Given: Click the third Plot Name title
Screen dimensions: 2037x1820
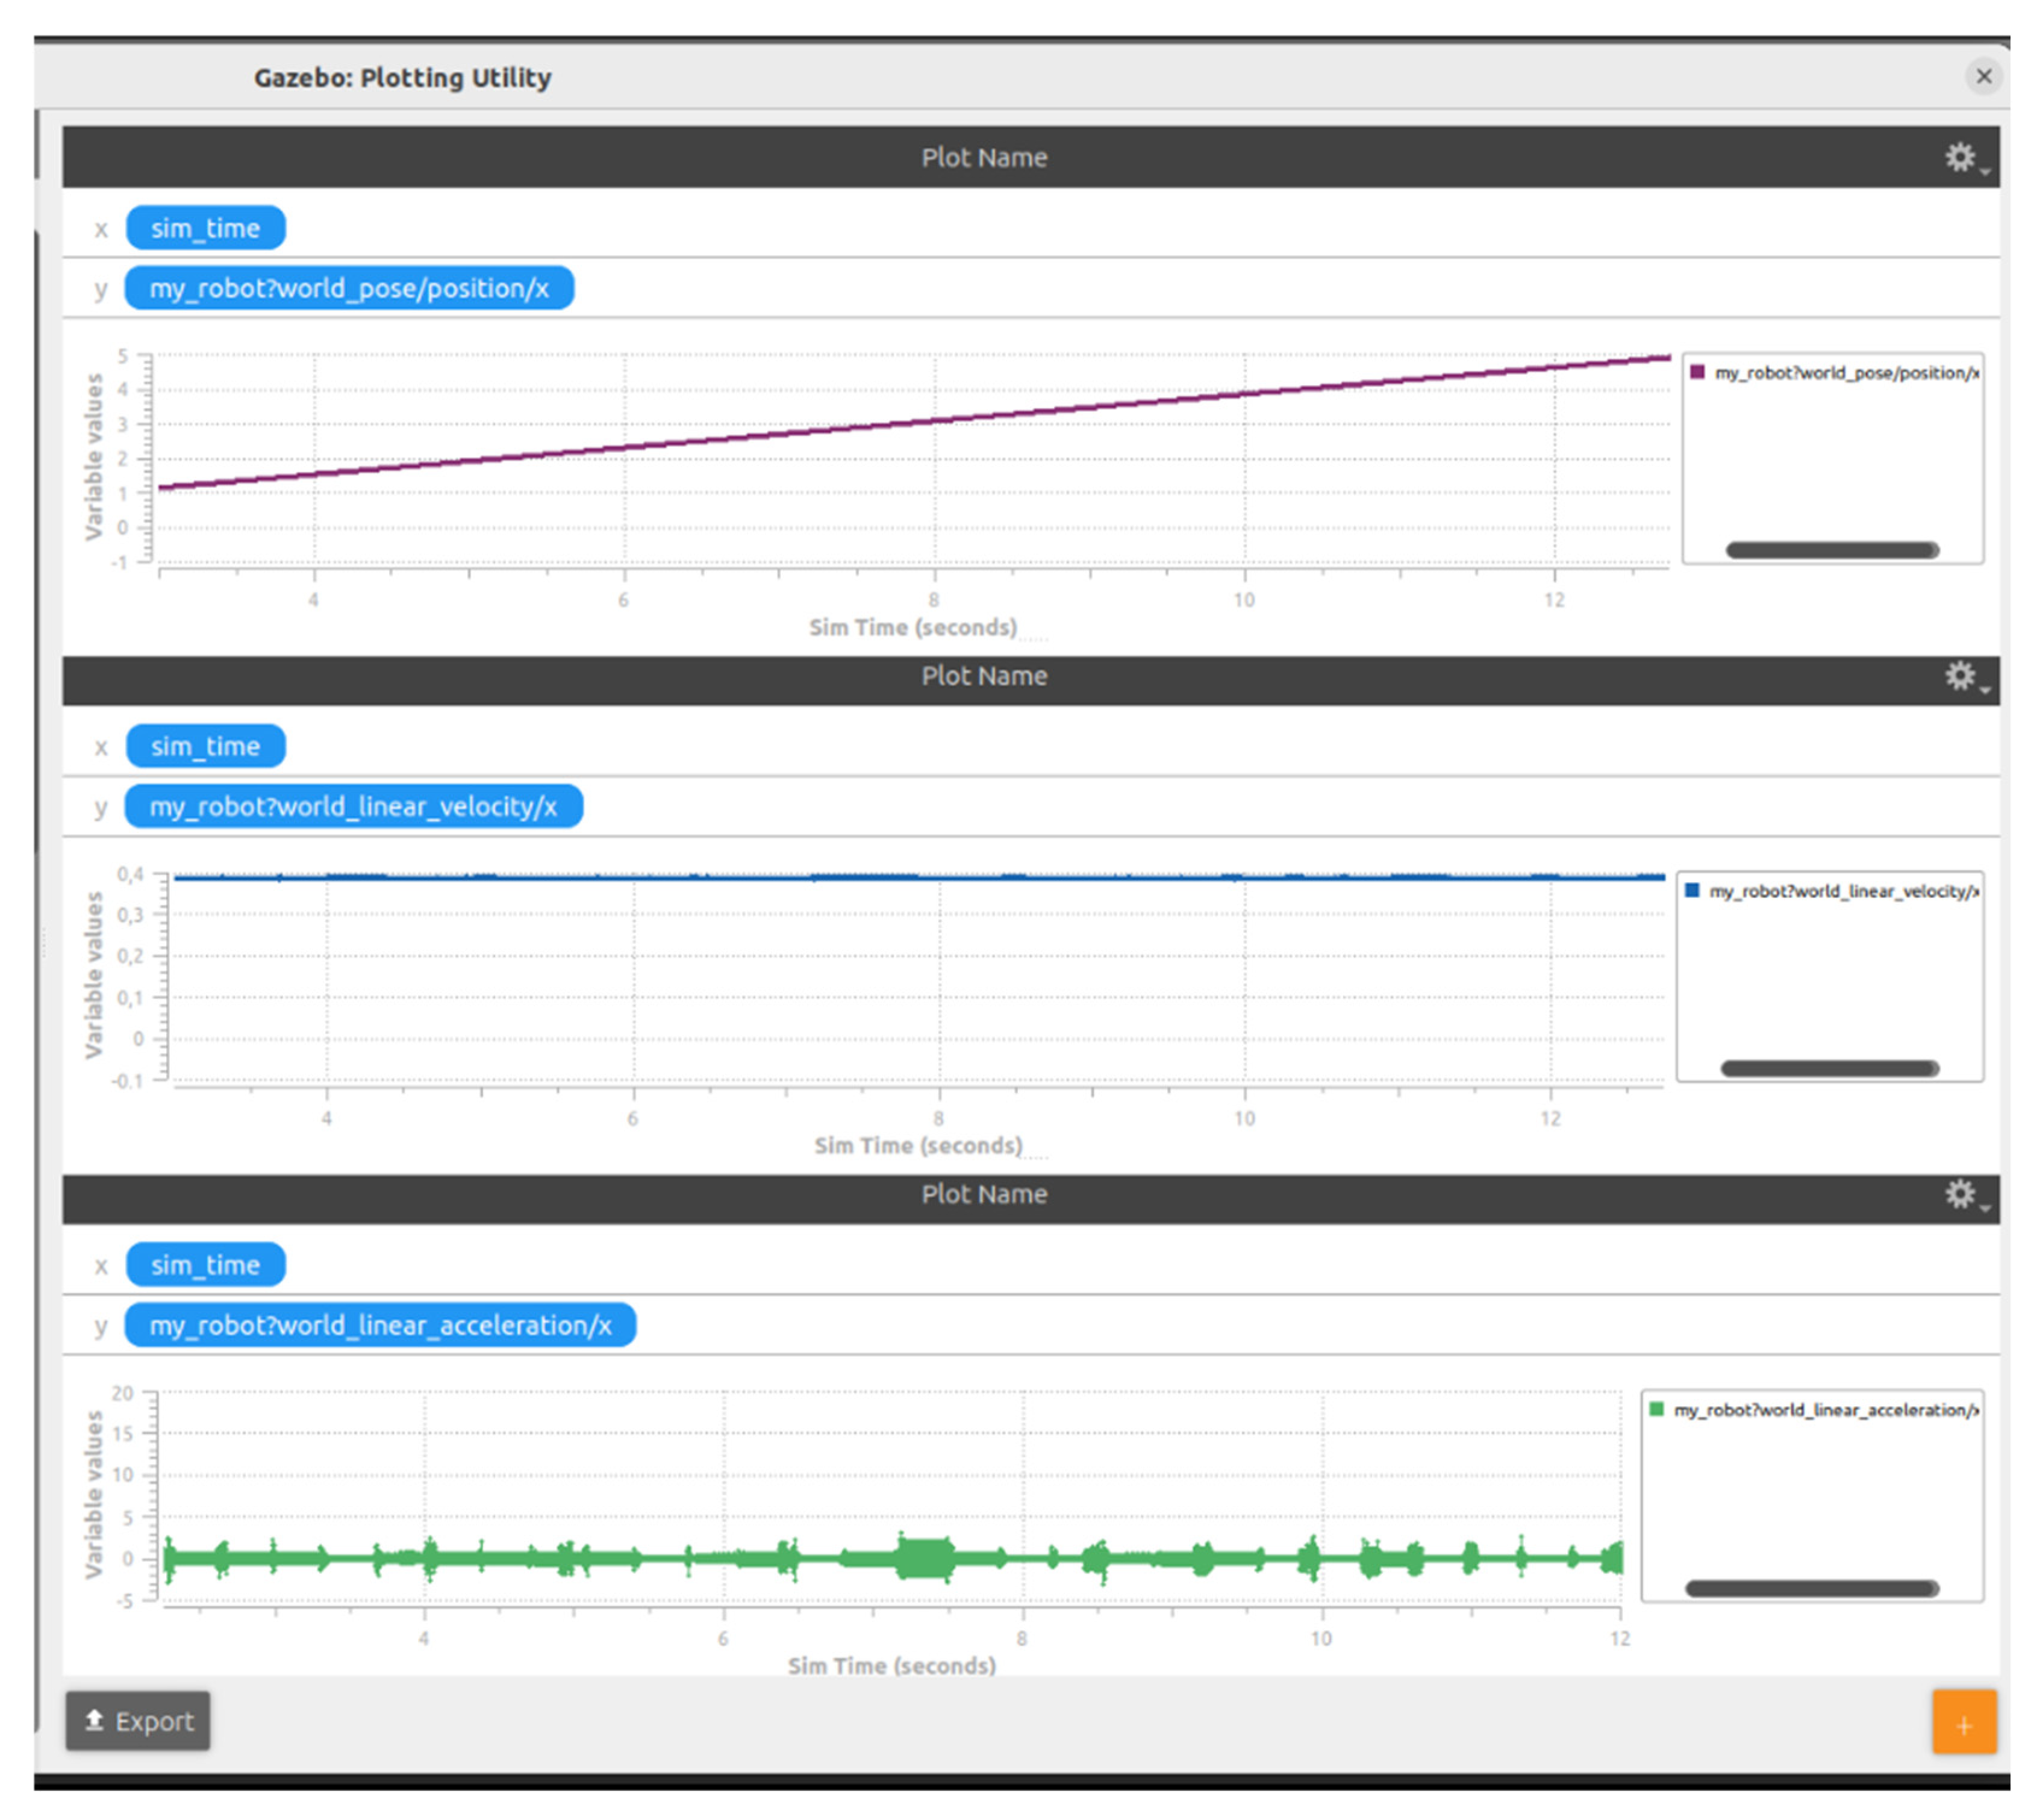Looking at the screenshot, I should point(984,1195).
